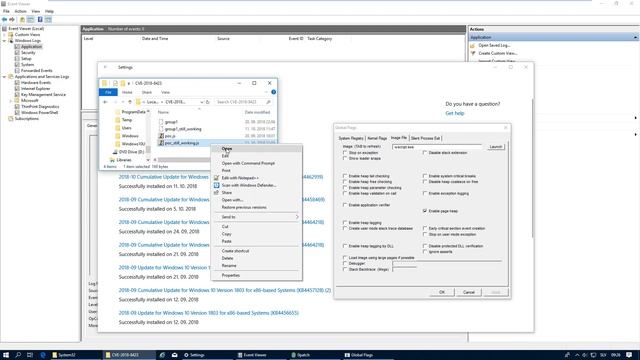Select Hardware Events log icon

click(x=17, y=82)
